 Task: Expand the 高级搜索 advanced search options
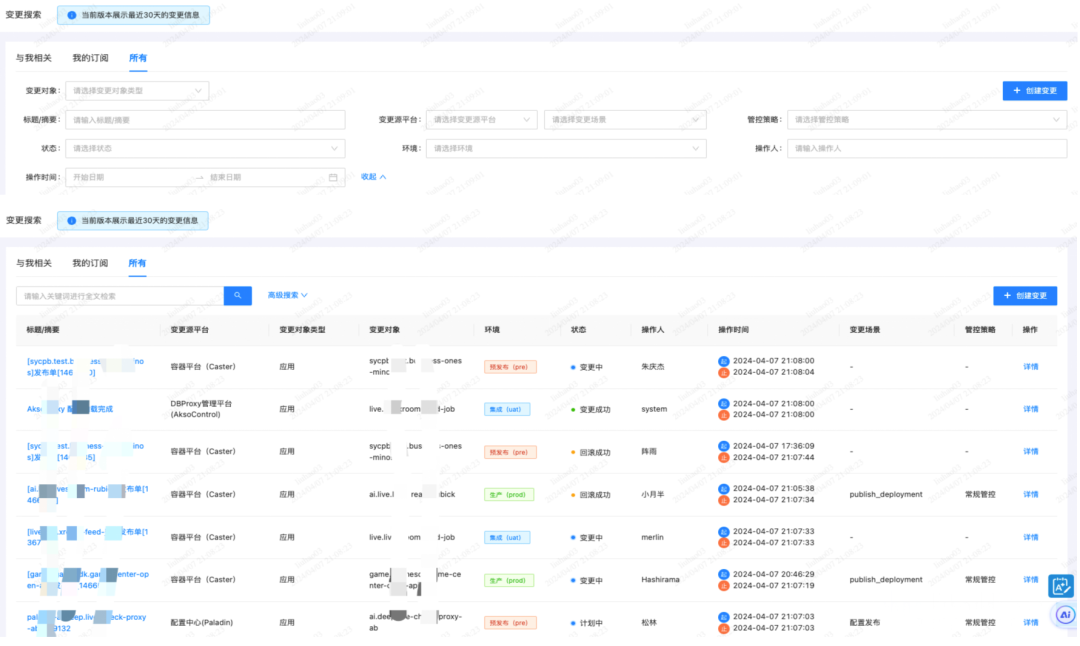(x=287, y=295)
